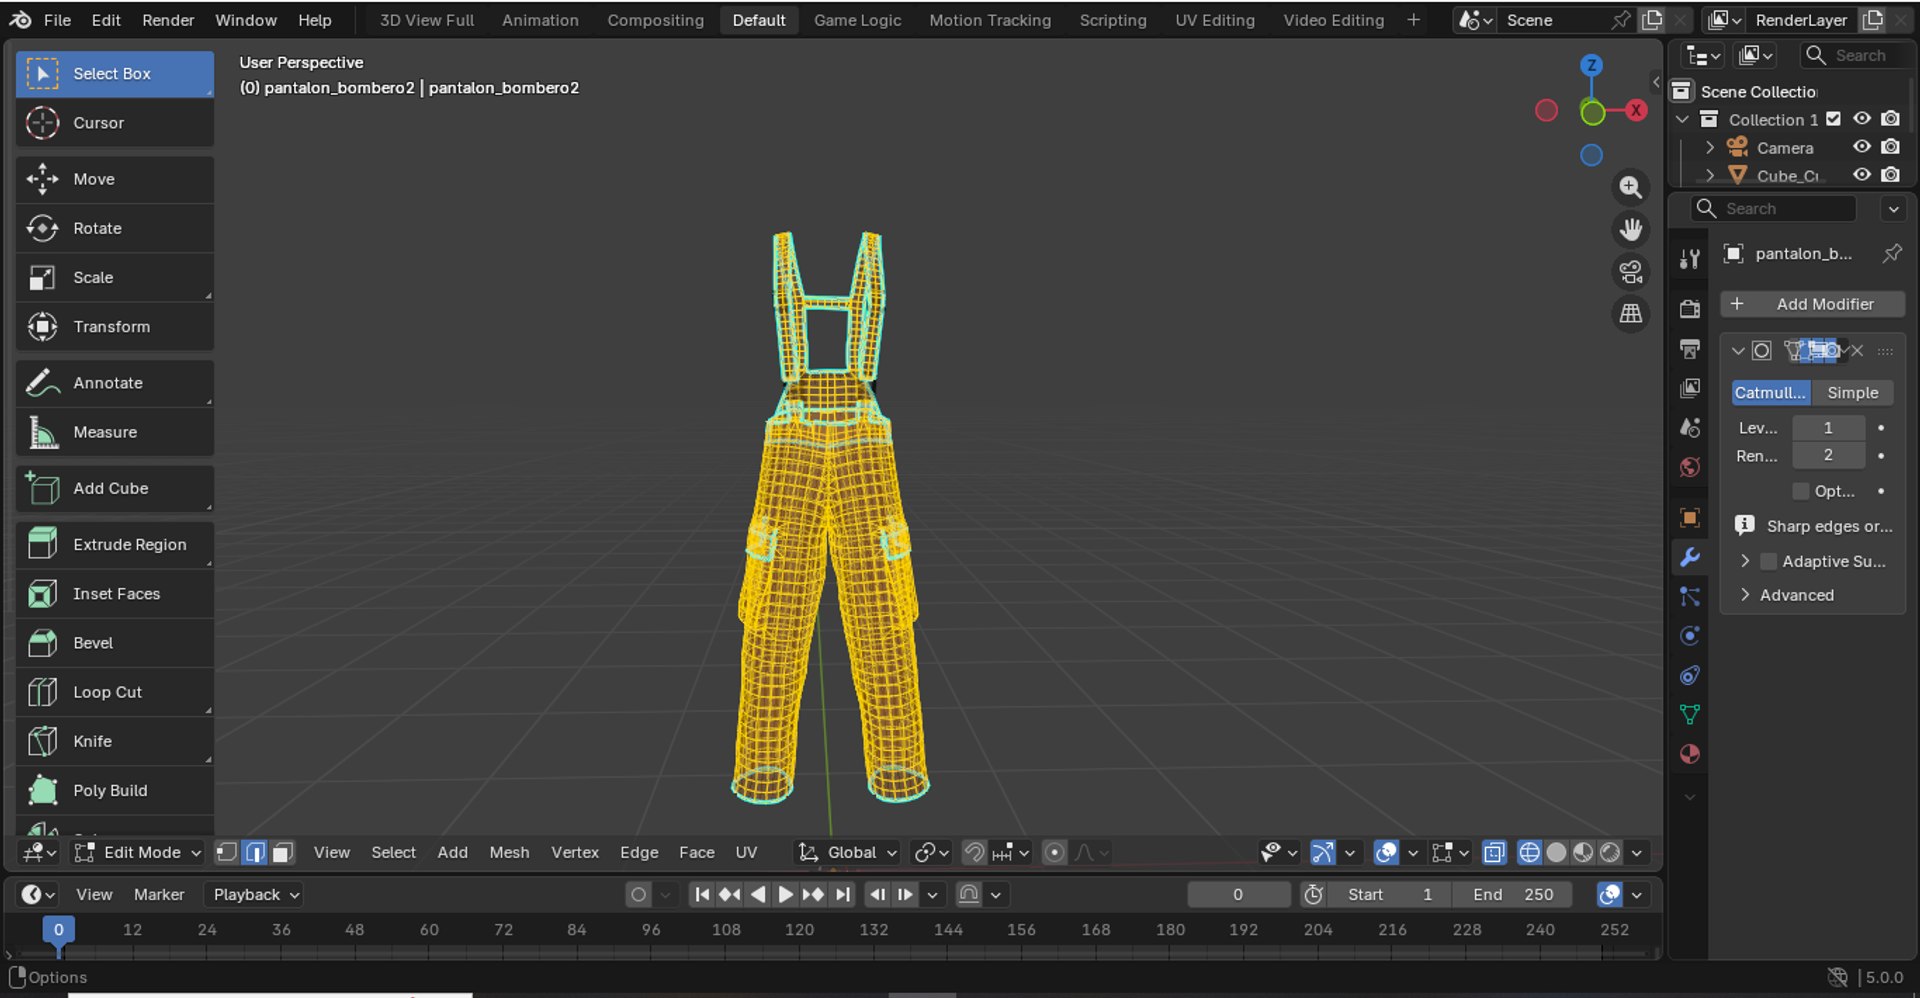The height and width of the screenshot is (998, 1920).
Task: Toggle visibility of Collection 1
Action: coord(1861,119)
